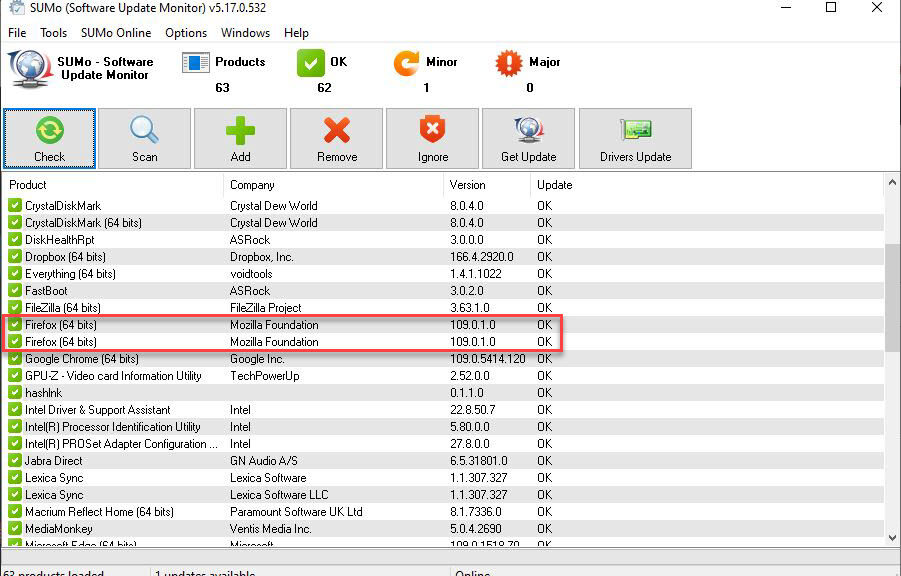The width and height of the screenshot is (901, 576).
Task: Click the green OK checkmark icon in summary
Action: pyautogui.click(x=311, y=63)
